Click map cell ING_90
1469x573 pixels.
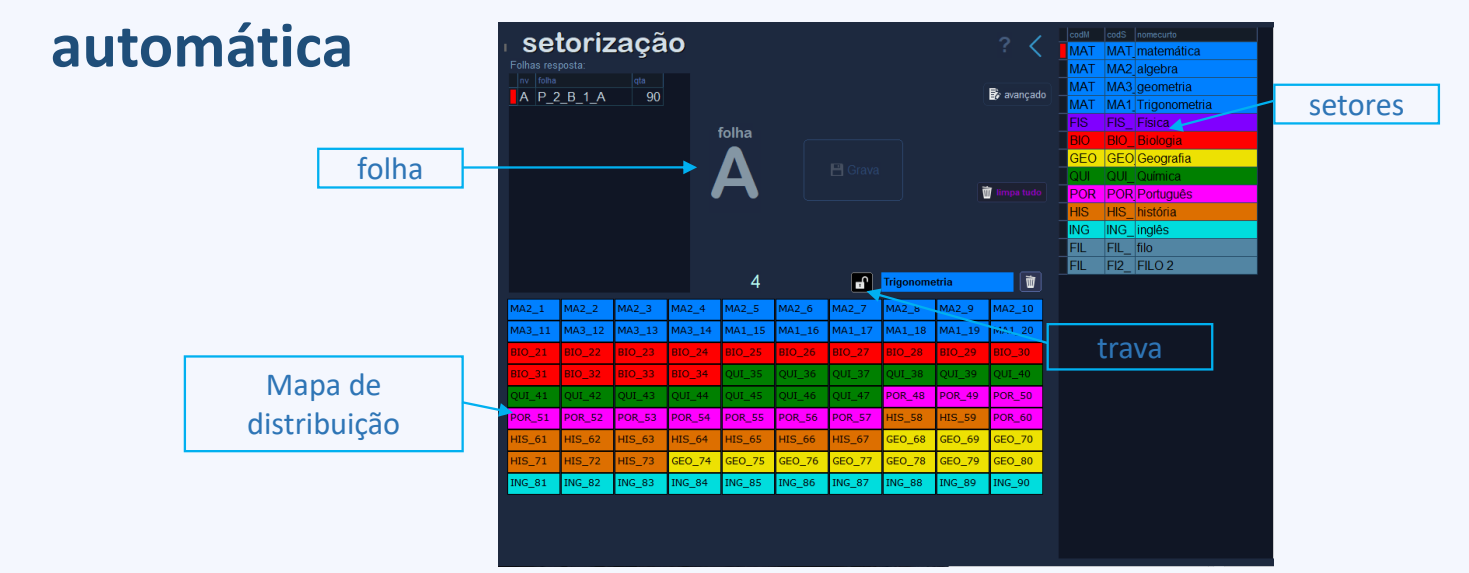[x=1016, y=483]
